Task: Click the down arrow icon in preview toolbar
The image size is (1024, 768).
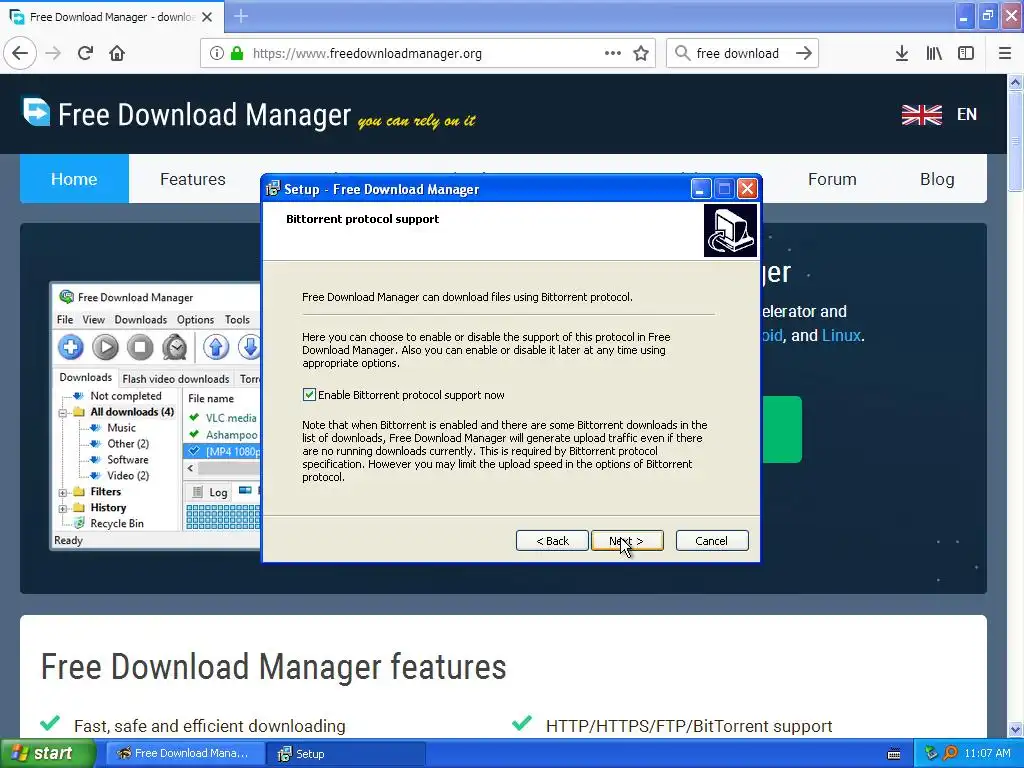Action: [249, 347]
